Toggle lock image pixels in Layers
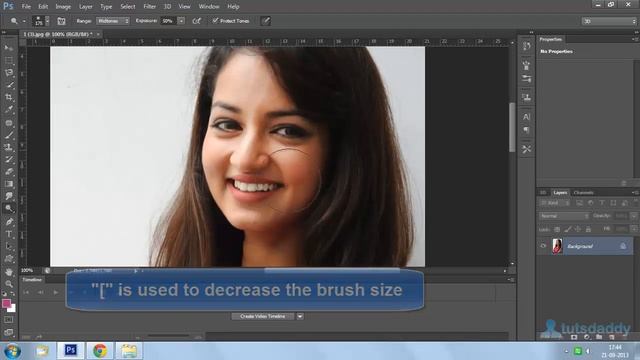 tap(568, 230)
